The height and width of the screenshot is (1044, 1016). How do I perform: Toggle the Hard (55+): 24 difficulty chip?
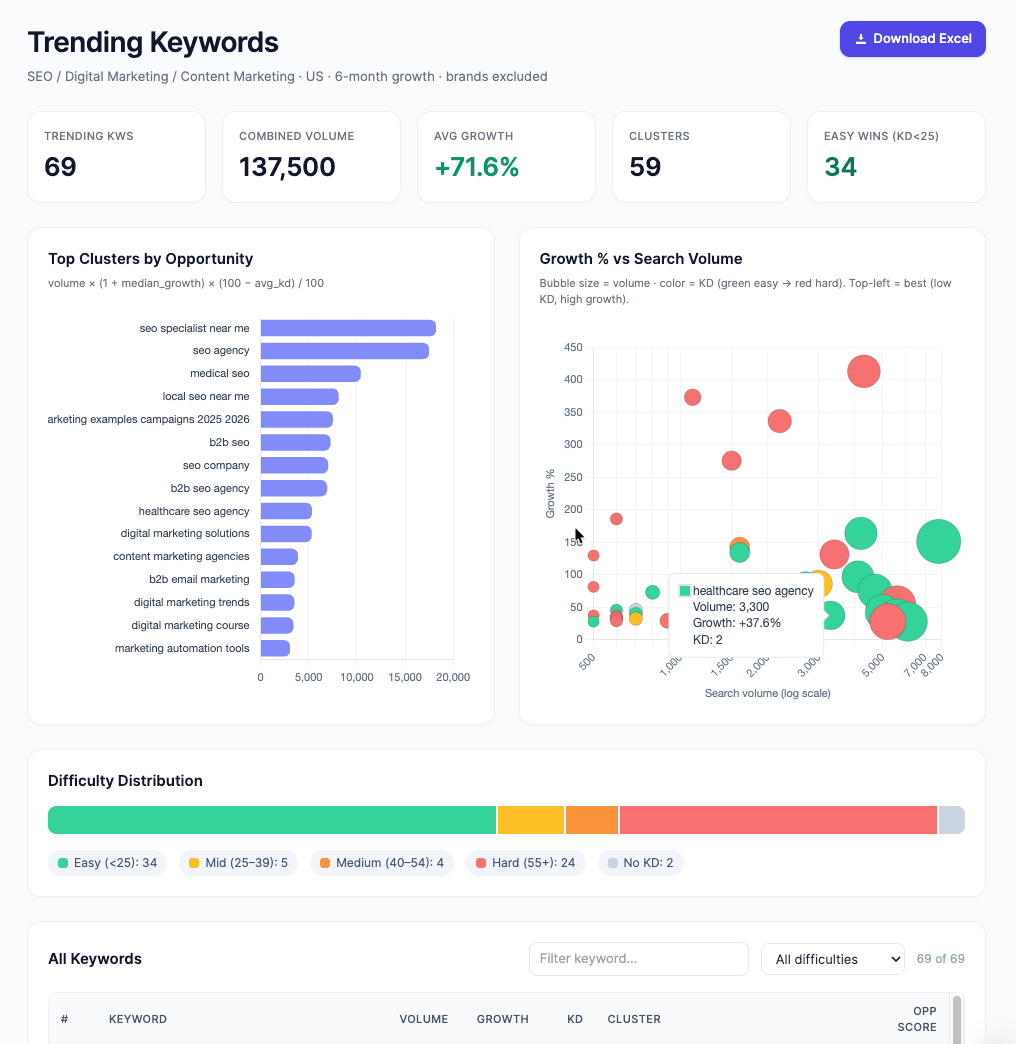[x=525, y=862]
